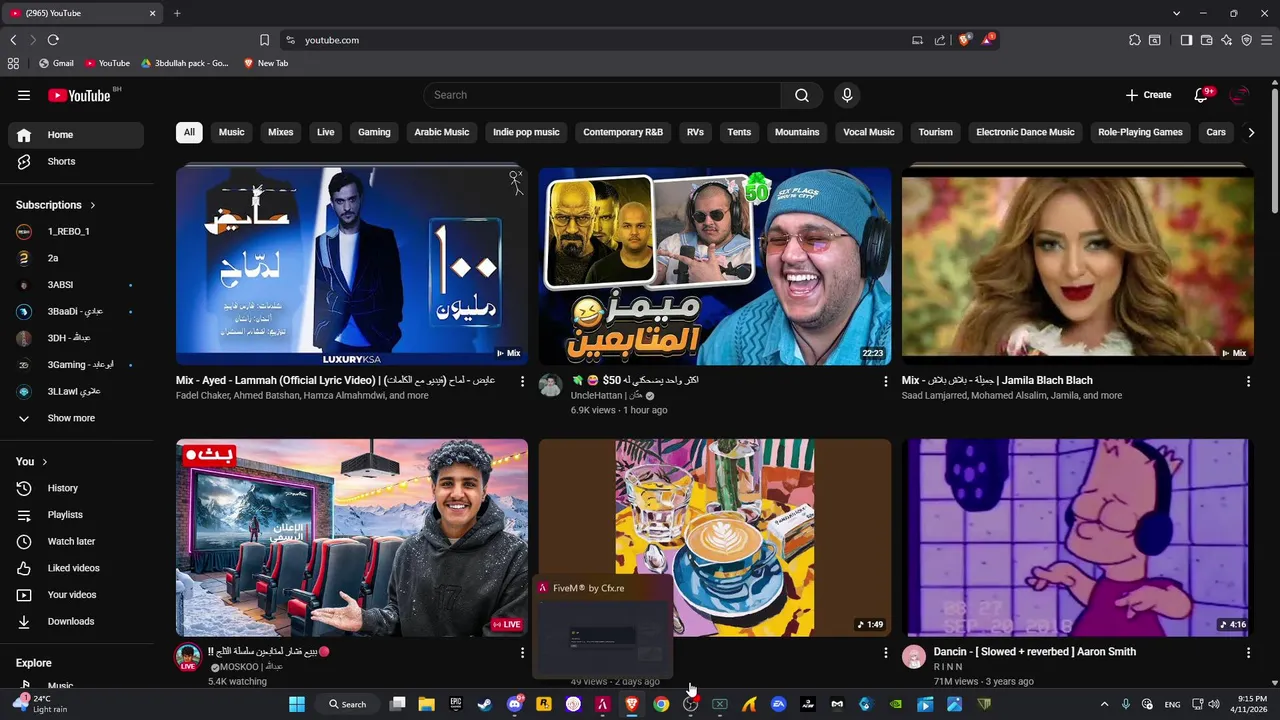Screen dimensions: 1280x720
Task: Open Brave Wallet icon
Action: click(1207, 40)
